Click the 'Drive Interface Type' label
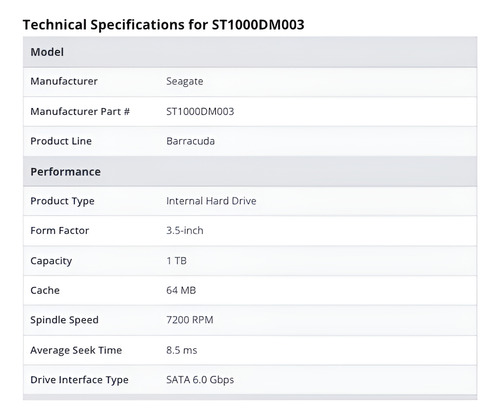This screenshot has width=500, height=419. (x=79, y=380)
